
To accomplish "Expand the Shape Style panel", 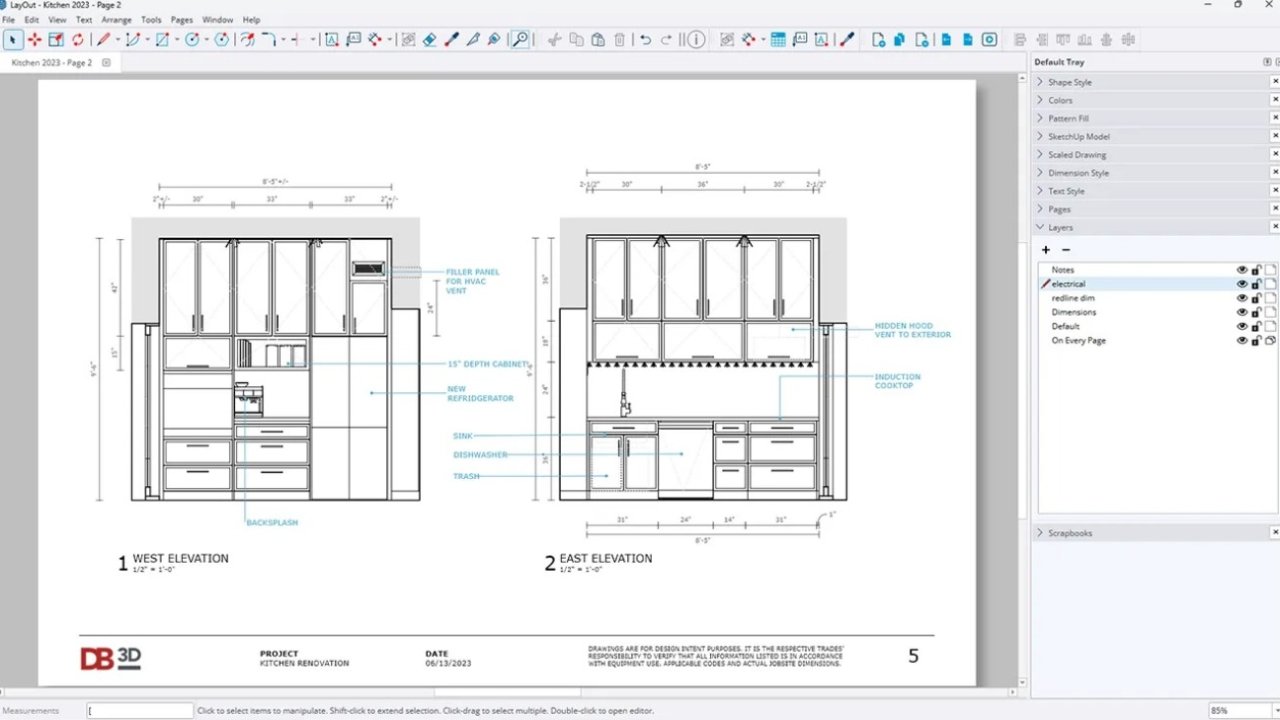I will (x=1041, y=81).
